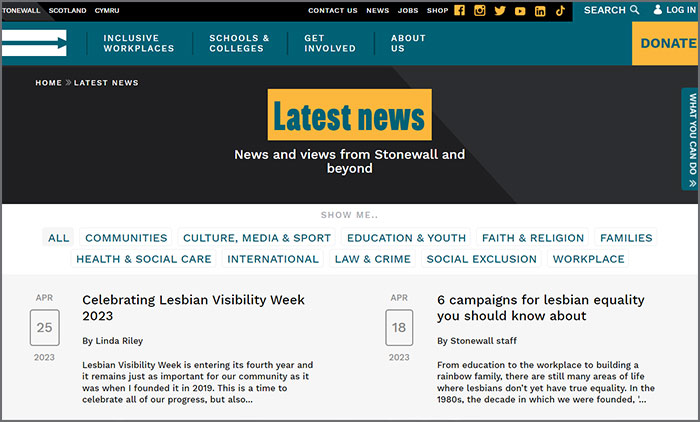Click the yellow Donate button
The height and width of the screenshot is (422, 700).
665,43
